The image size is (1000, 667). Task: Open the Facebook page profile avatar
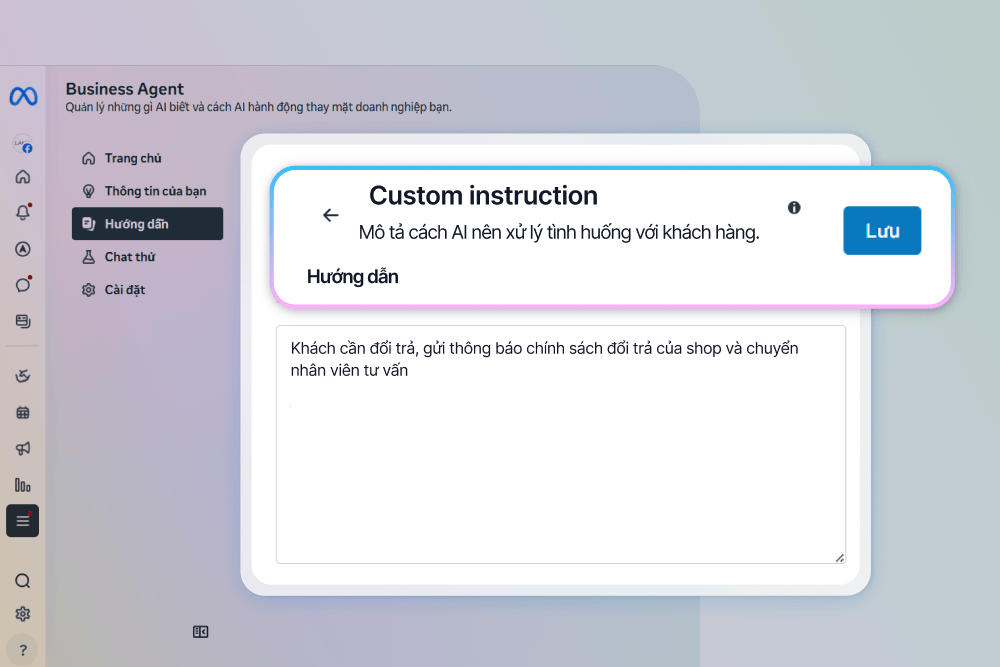pos(23,144)
